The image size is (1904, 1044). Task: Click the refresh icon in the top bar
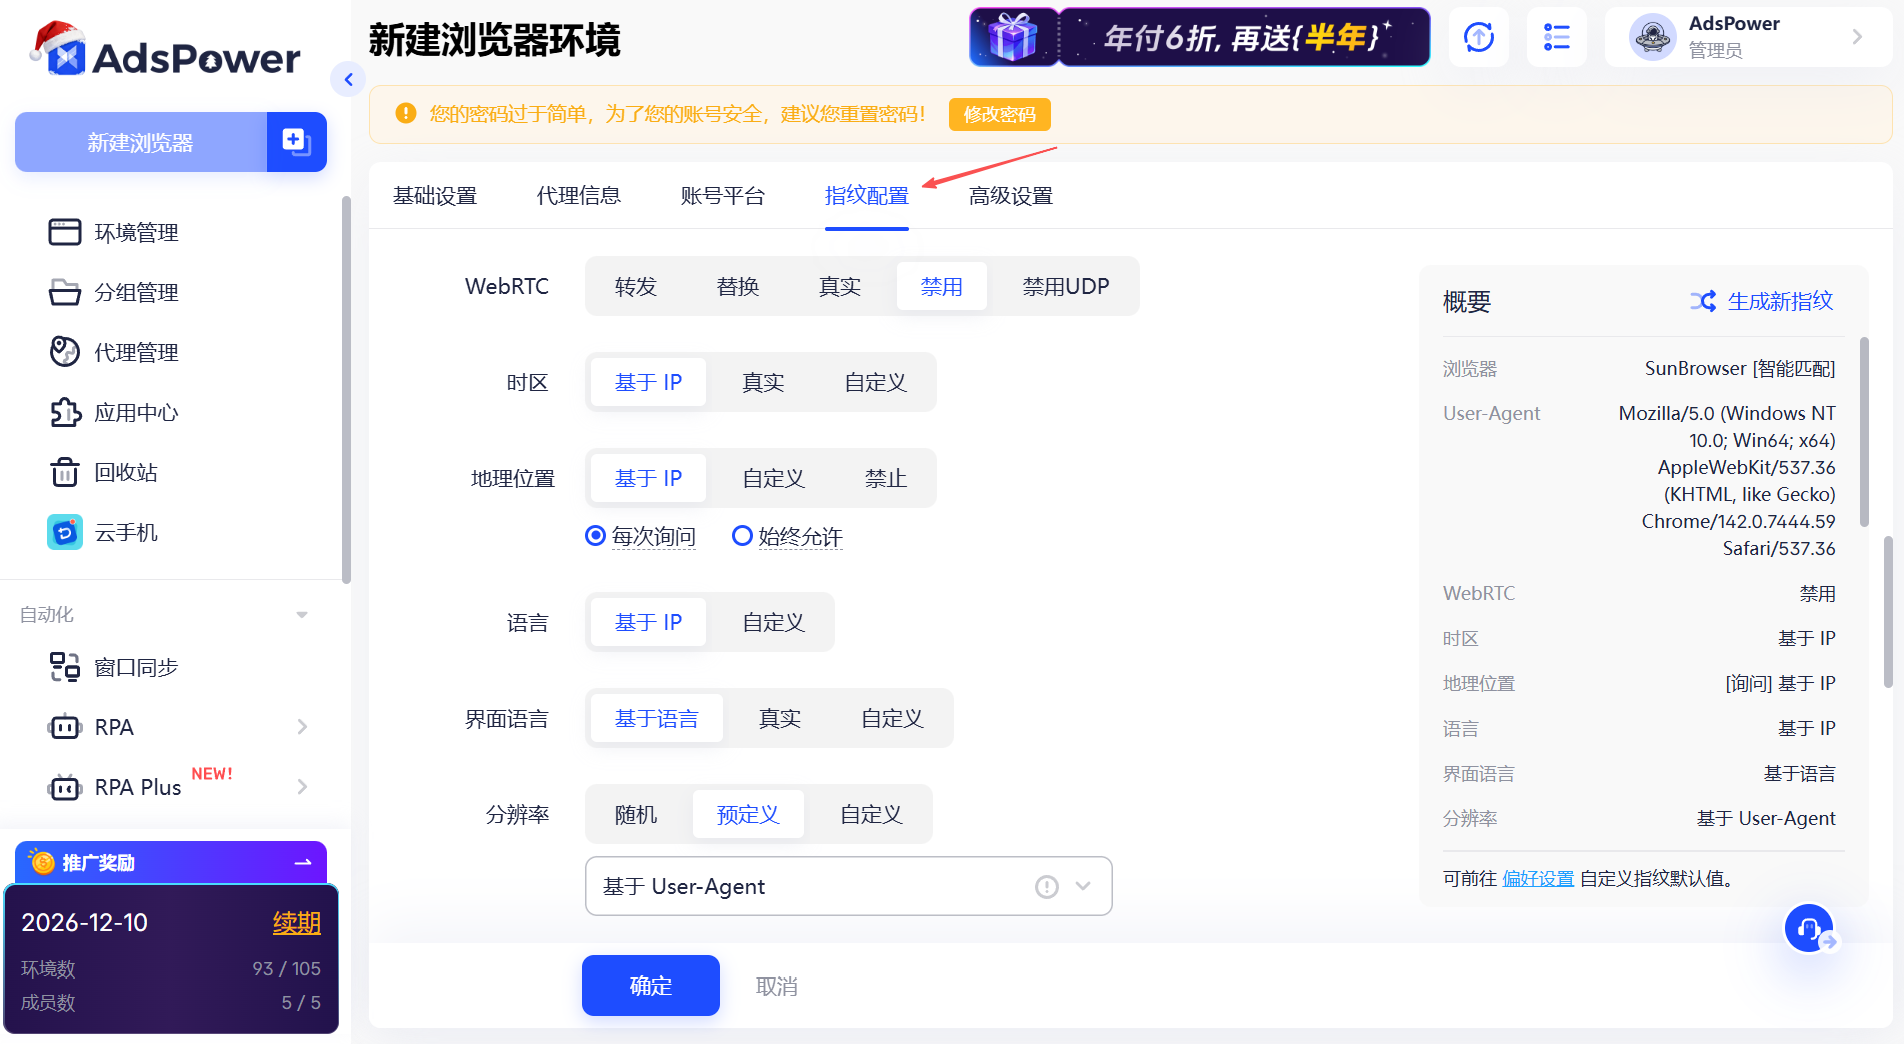1478,37
